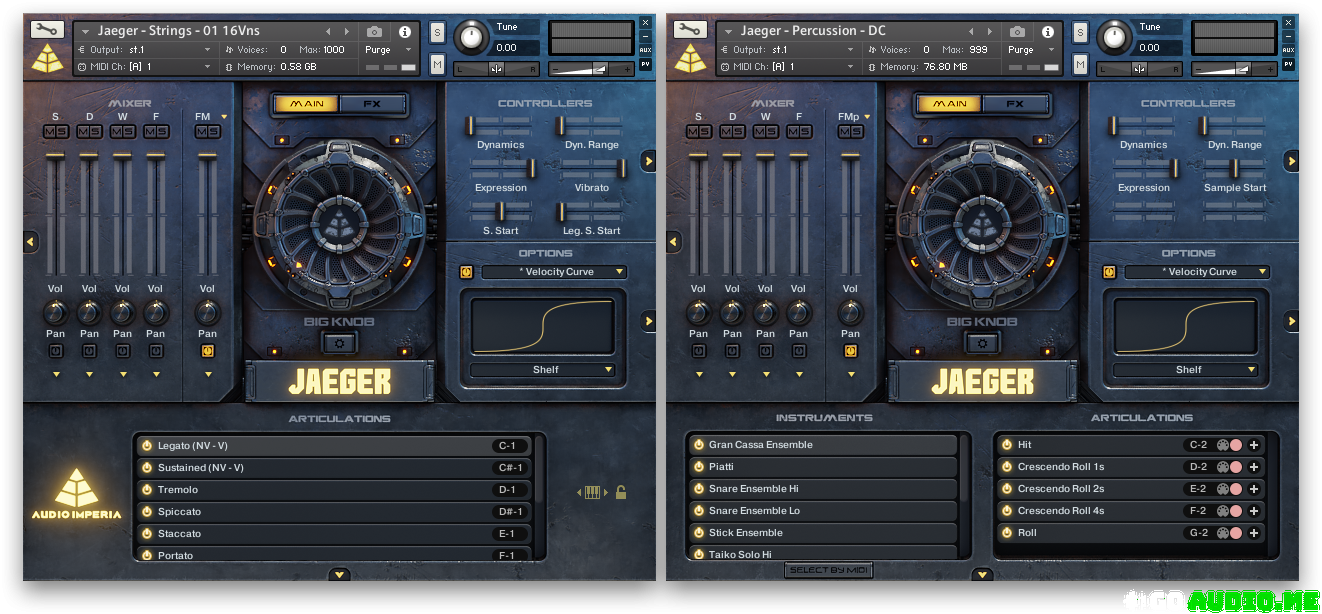Expand the arrow below Strings articulations list
The width and height of the screenshot is (1322, 614).
[x=340, y=575]
